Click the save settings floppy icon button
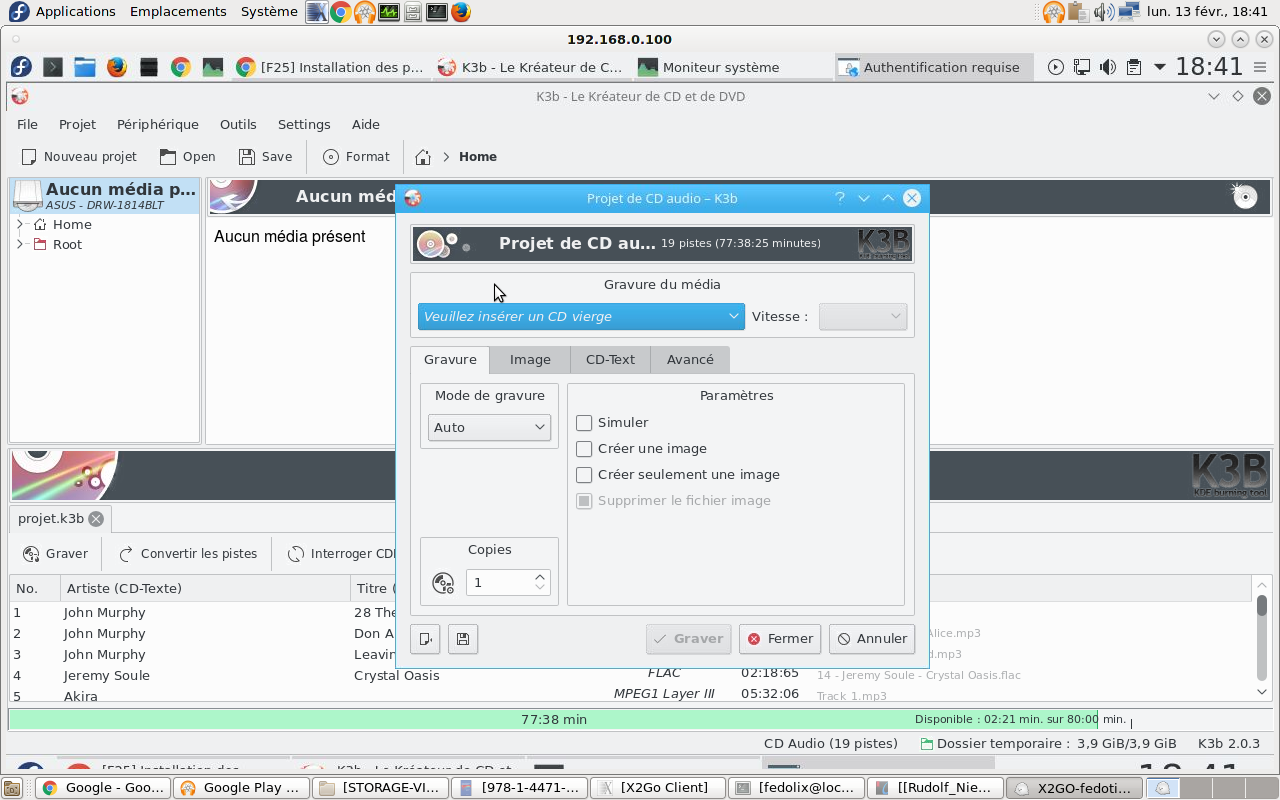Viewport: 1280px width, 800px height. click(462, 639)
